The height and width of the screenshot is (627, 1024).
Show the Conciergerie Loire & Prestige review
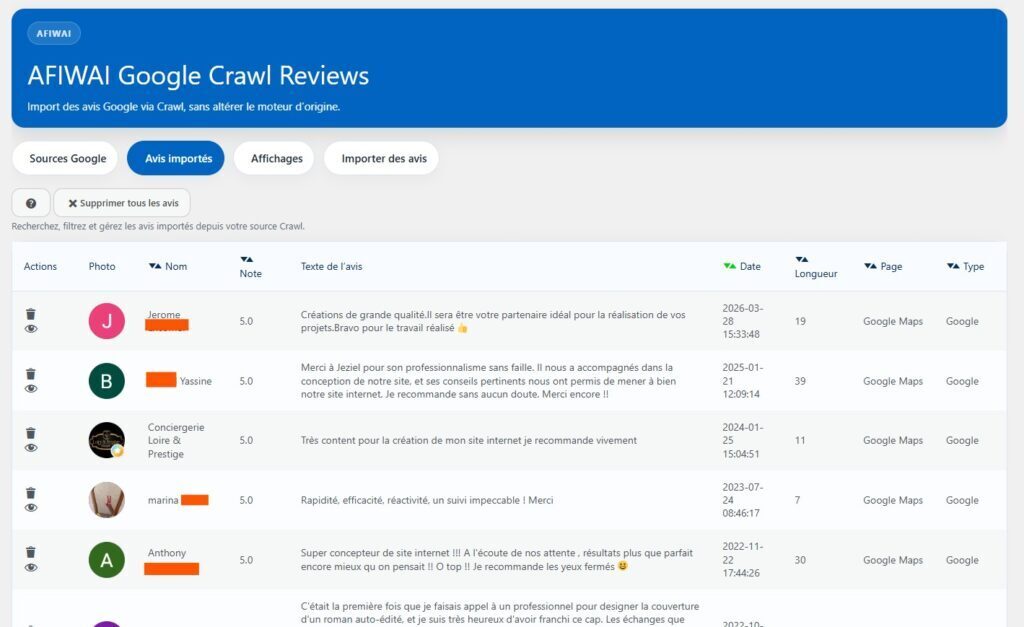pyautogui.click(x=31, y=447)
